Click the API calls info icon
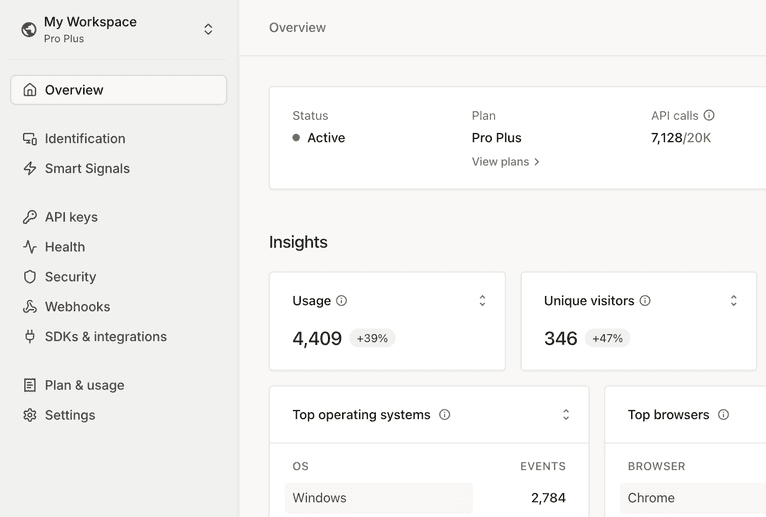This screenshot has height=517, width=766. pyautogui.click(x=709, y=116)
